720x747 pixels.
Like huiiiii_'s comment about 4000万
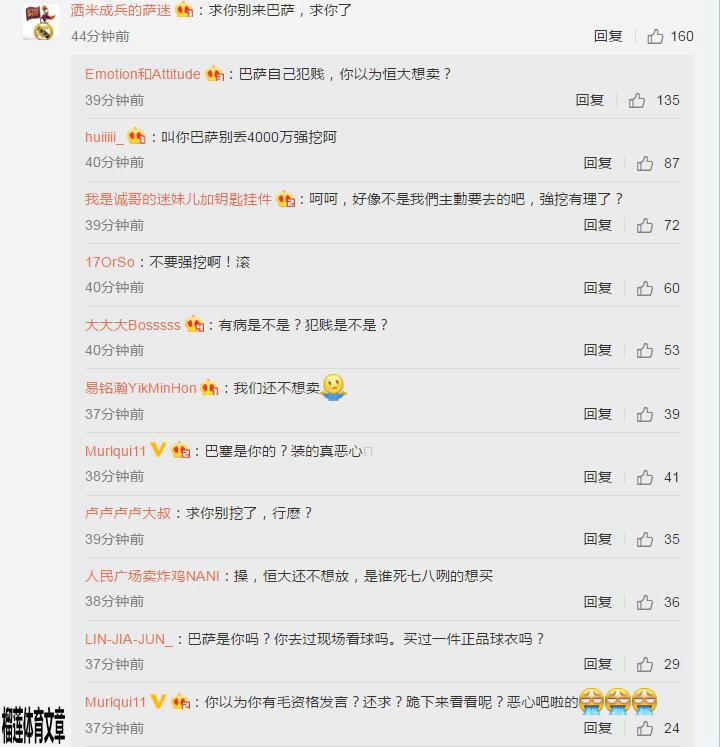[x=645, y=163]
